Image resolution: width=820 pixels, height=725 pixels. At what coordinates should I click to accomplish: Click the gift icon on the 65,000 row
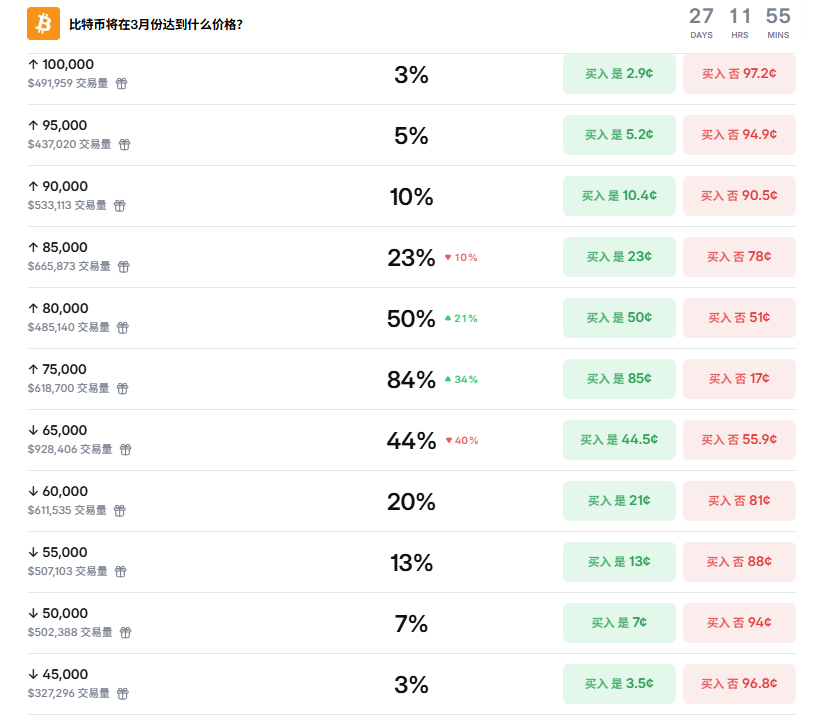point(125,450)
